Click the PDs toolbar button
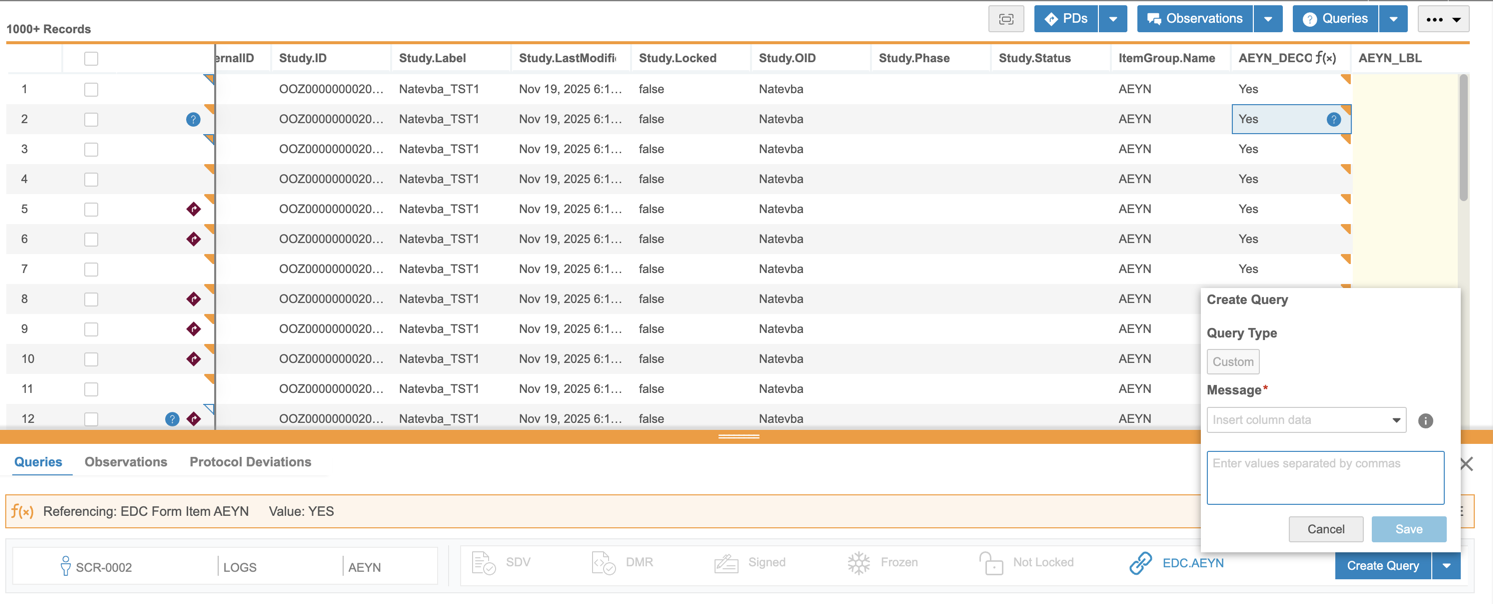This screenshot has height=604, width=1493. tap(1066, 19)
